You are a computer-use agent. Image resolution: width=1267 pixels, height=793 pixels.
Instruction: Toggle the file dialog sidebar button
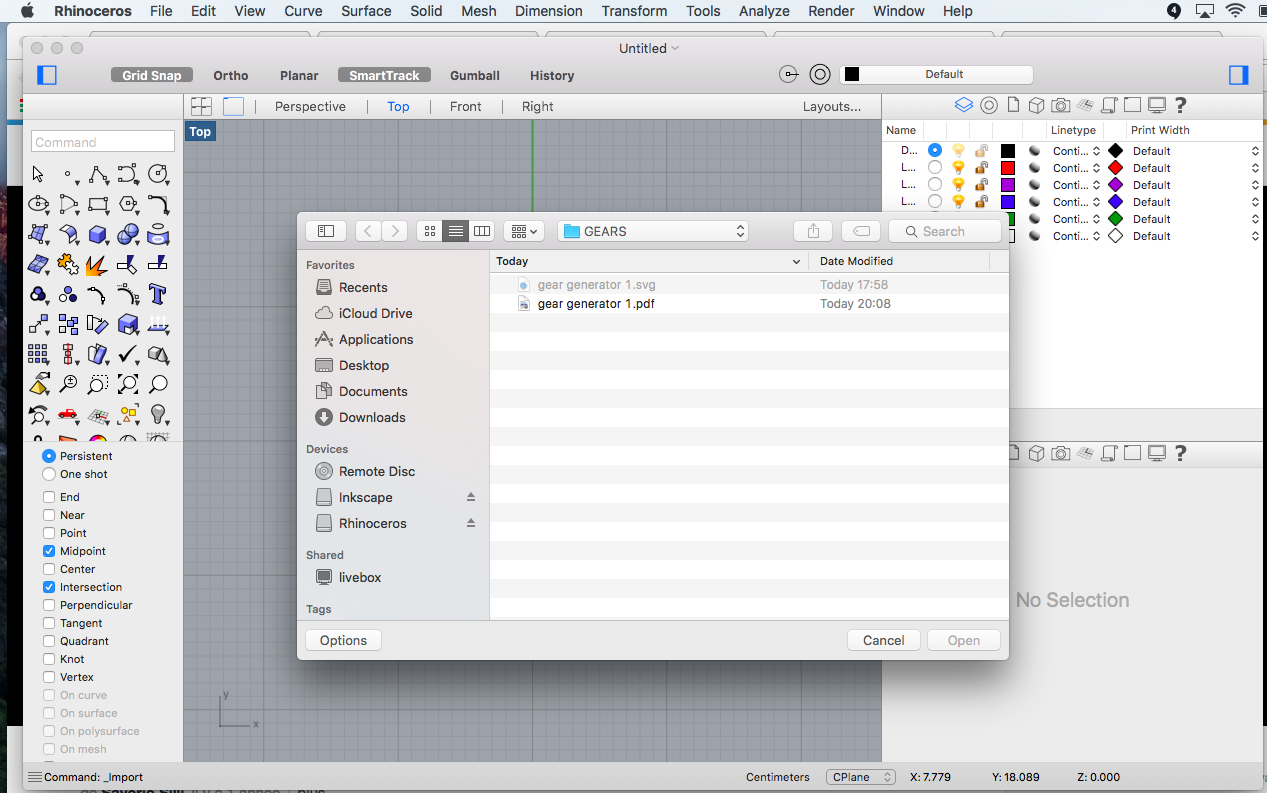(326, 231)
